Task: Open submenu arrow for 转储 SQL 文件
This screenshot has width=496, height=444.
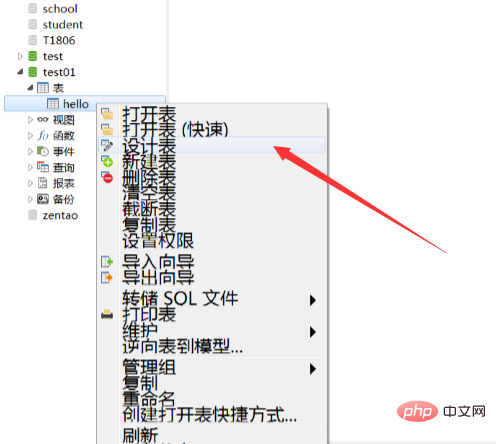Action: tap(312, 300)
